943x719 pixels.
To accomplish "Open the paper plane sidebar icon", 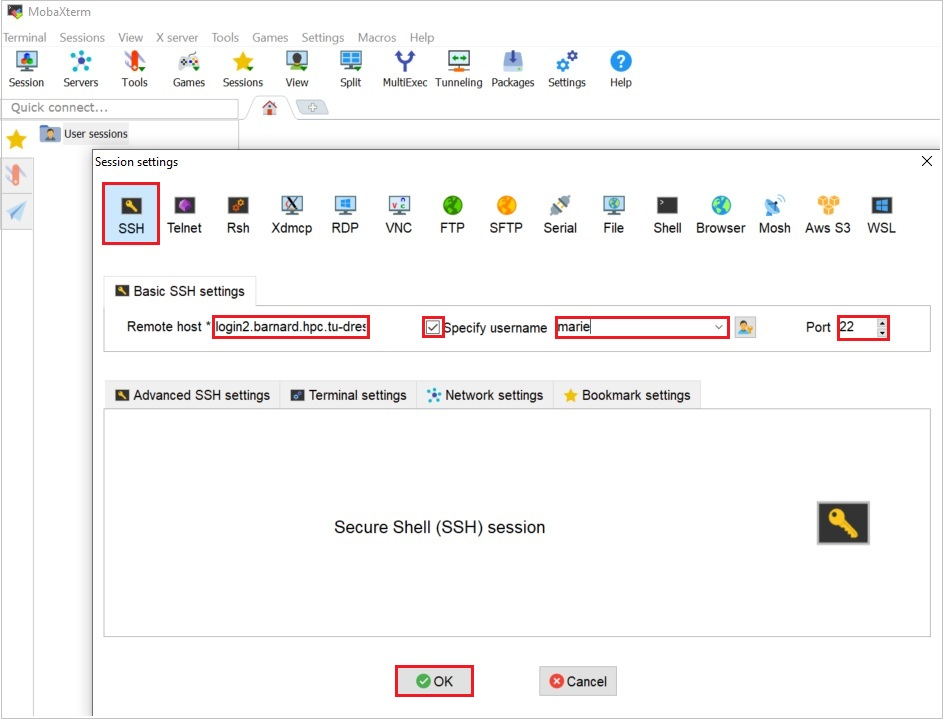I will pyautogui.click(x=16, y=211).
